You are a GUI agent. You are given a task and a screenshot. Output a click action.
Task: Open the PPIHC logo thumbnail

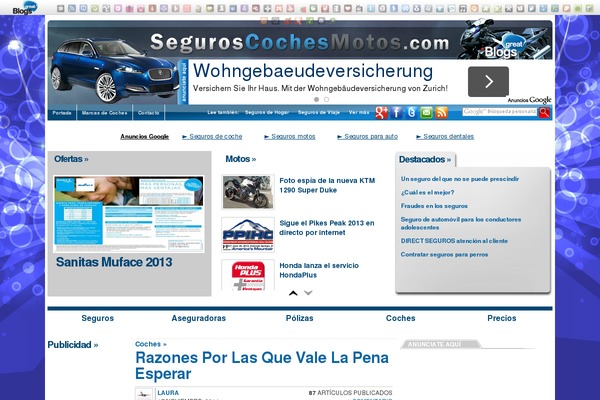click(248, 235)
